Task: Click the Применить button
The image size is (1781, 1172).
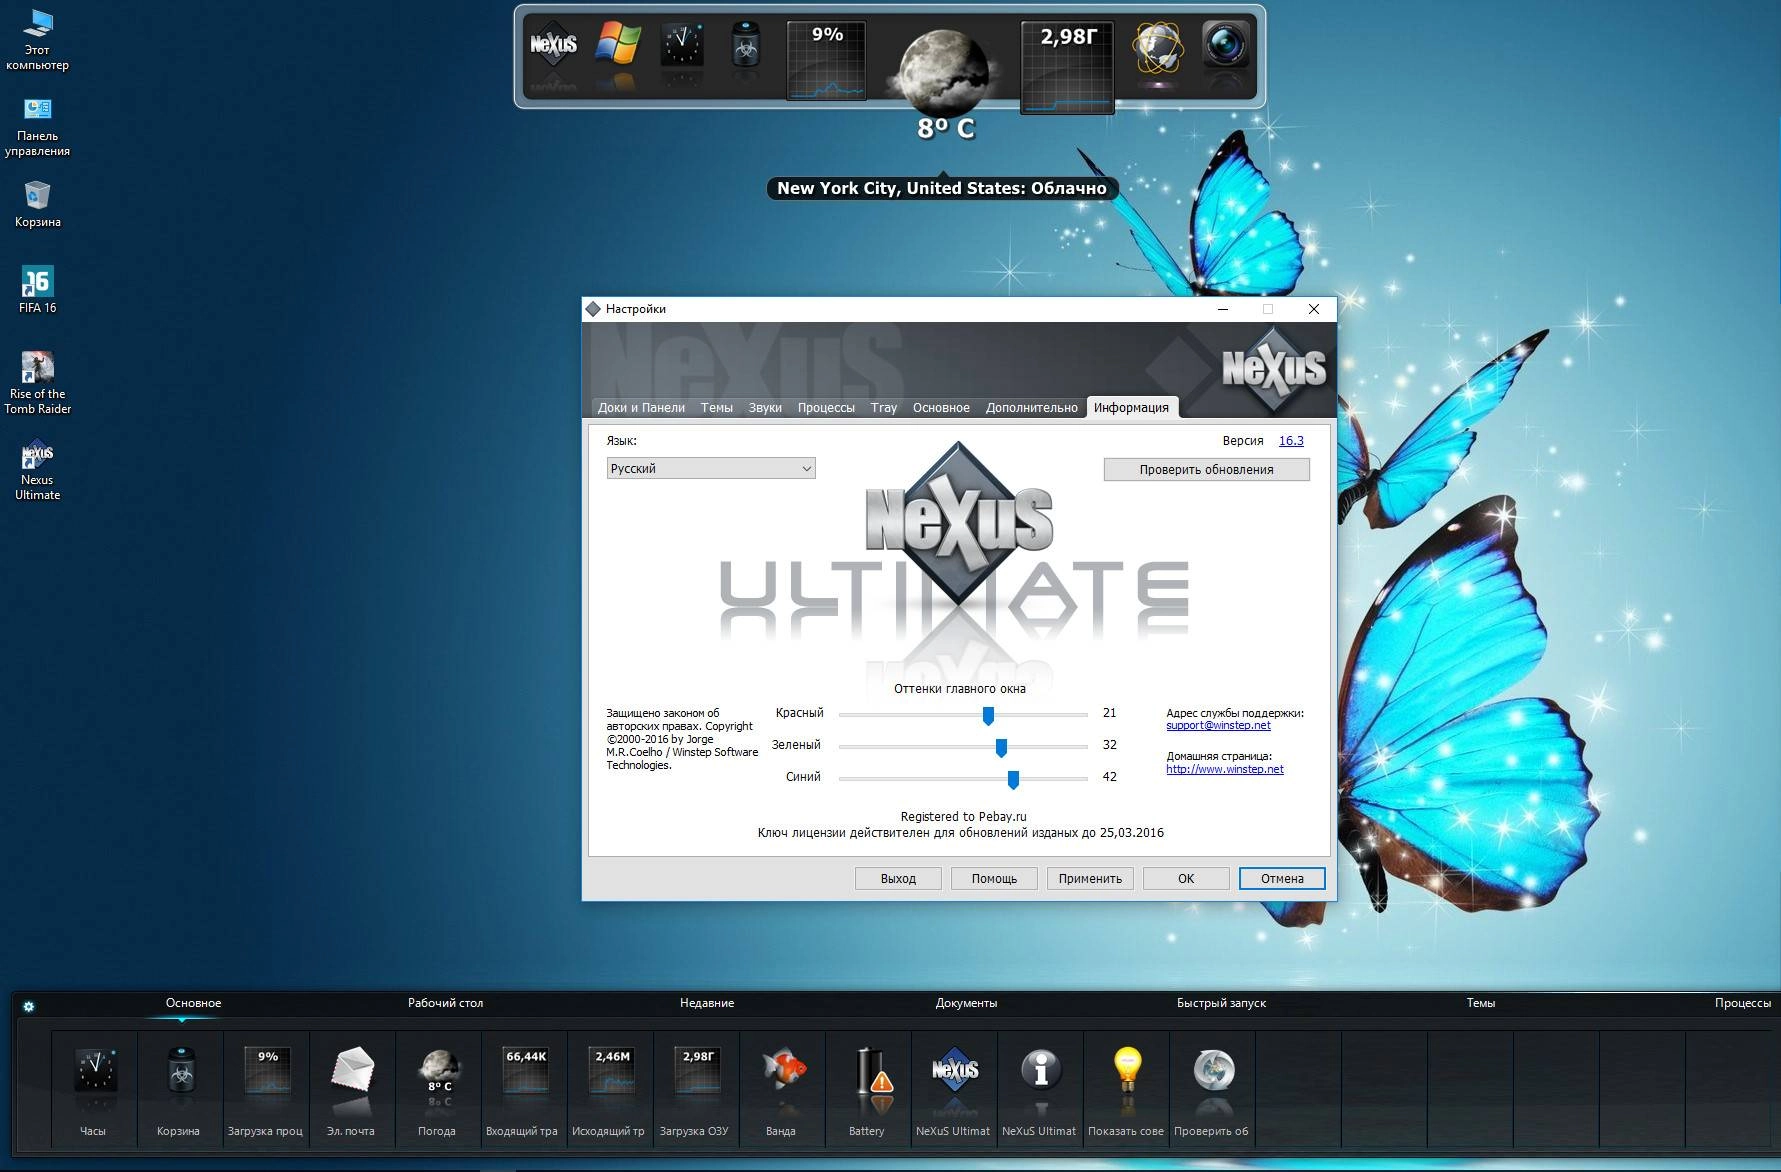Action: coord(1090,878)
